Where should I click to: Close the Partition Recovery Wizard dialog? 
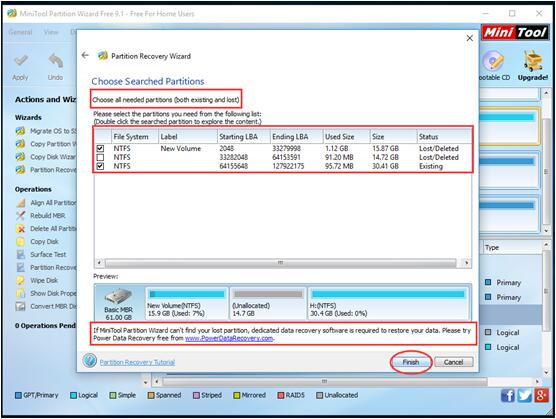pos(469,38)
